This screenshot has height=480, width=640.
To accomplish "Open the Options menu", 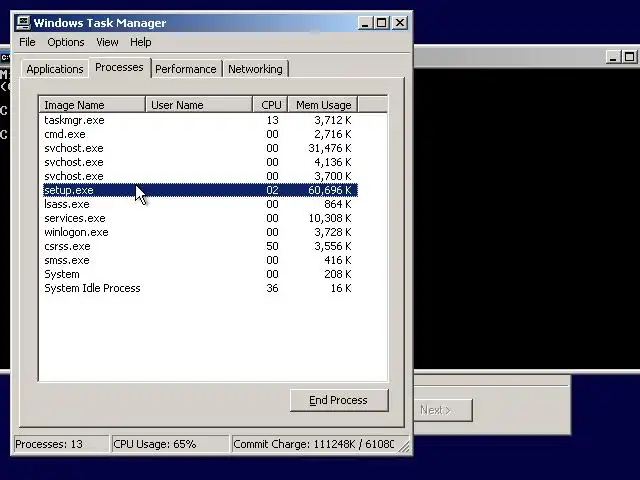I will pos(66,42).
